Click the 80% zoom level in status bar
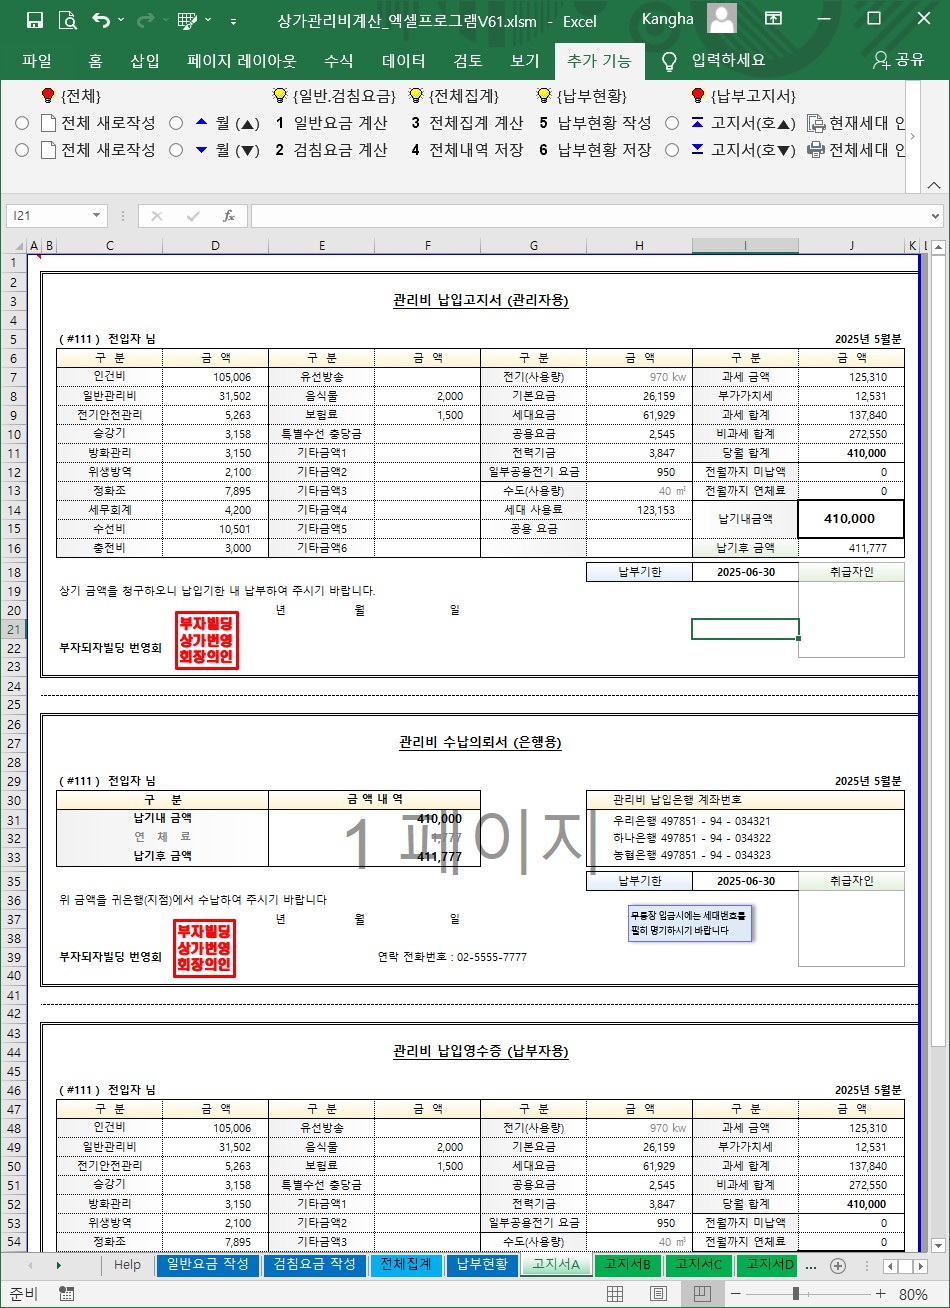 (913, 1294)
